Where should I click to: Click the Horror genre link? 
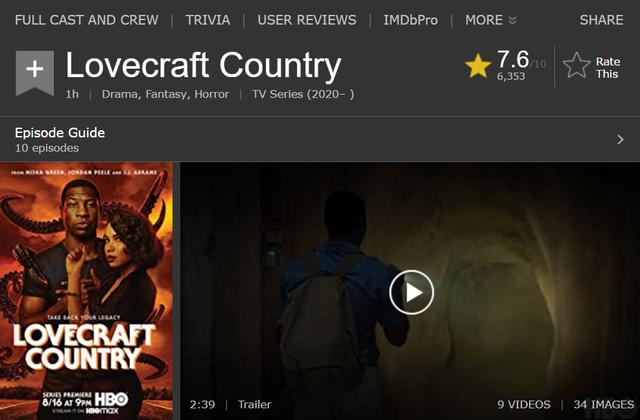pyautogui.click(x=211, y=94)
